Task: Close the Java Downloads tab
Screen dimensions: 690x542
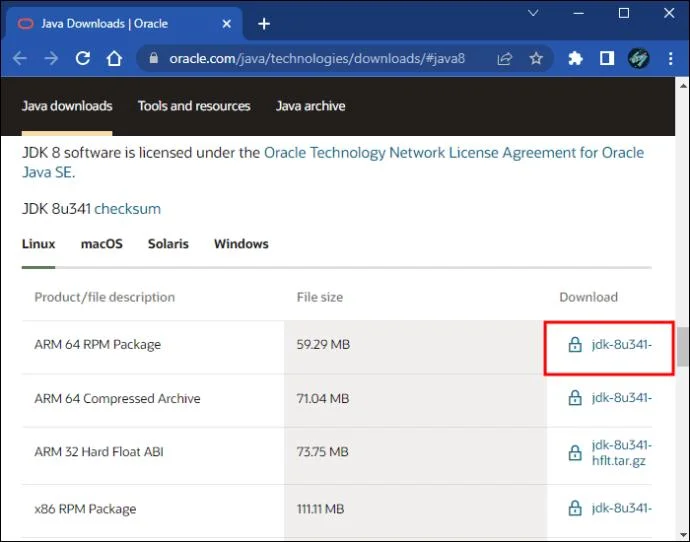Action: pos(227,24)
